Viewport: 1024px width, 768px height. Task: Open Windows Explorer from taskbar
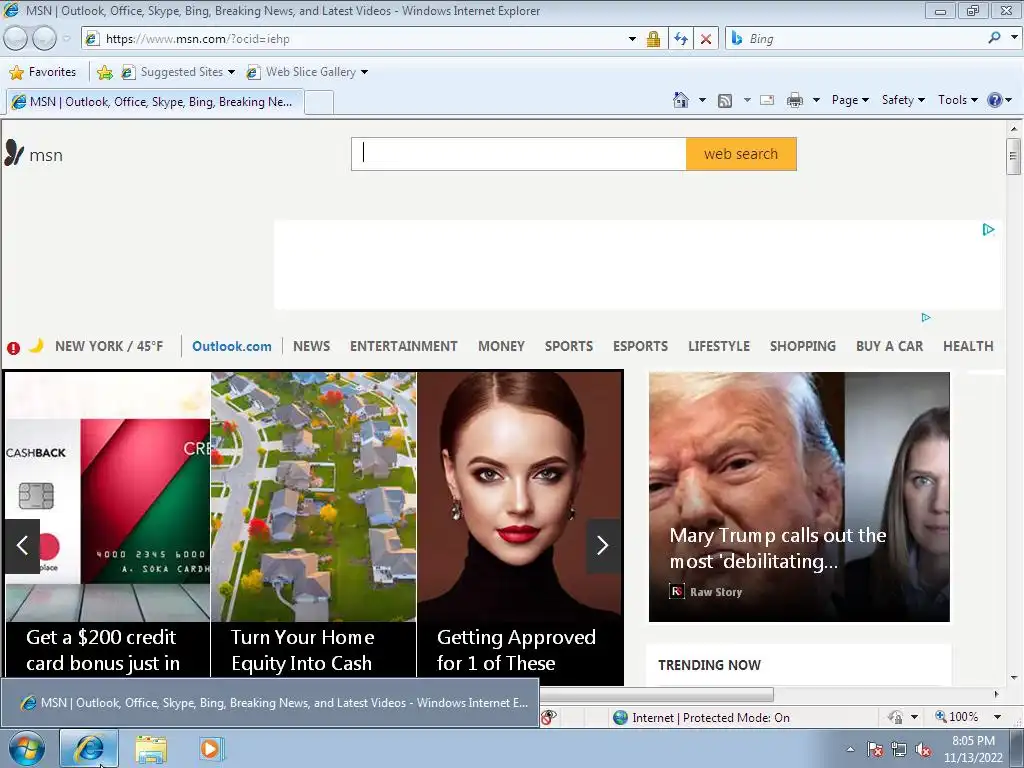tap(151, 748)
